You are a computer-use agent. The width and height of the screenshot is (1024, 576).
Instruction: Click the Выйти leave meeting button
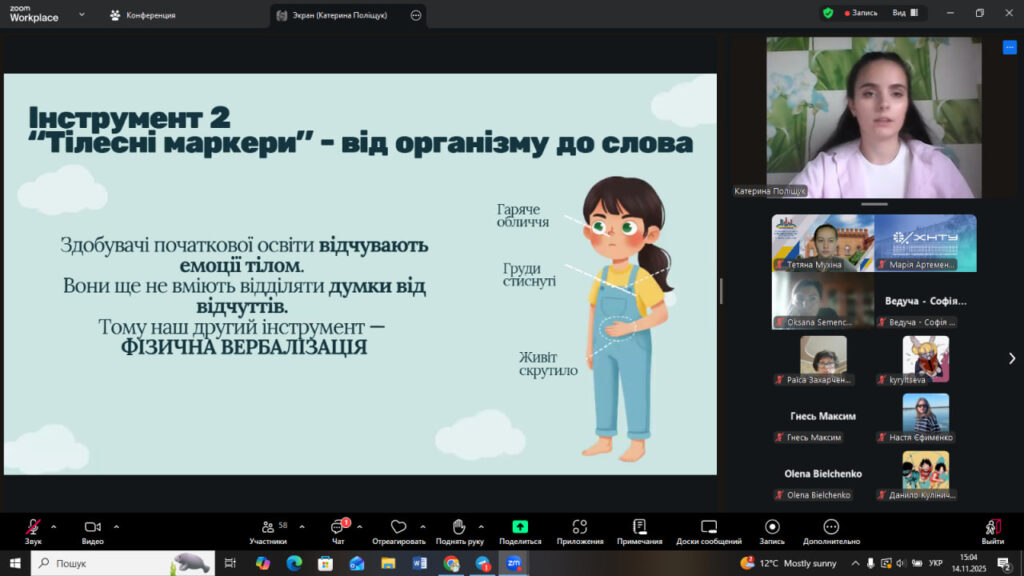(992, 530)
